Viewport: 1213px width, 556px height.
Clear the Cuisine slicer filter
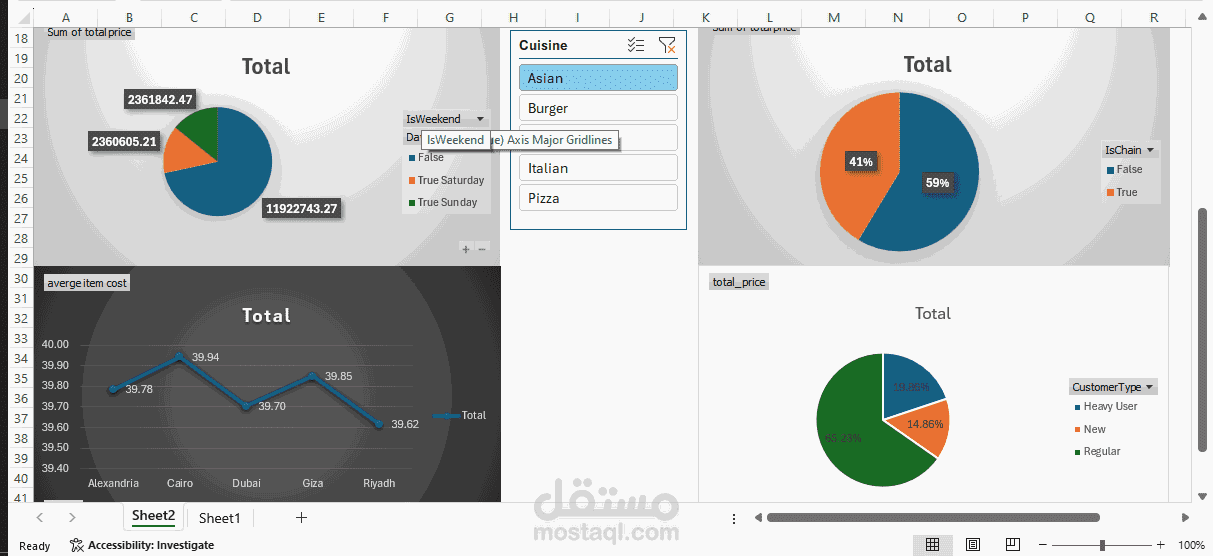pyautogui.click(x=667, y=45)
